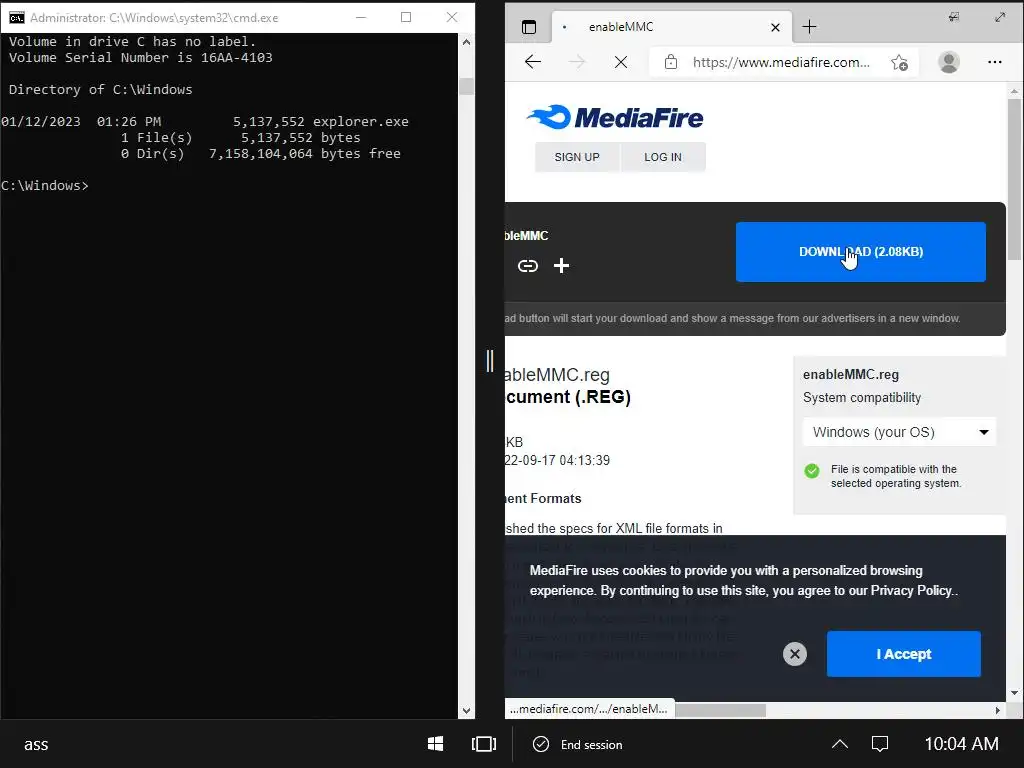Open the LOG IN page
1024x768 pixels.
(x=663, y=157)
